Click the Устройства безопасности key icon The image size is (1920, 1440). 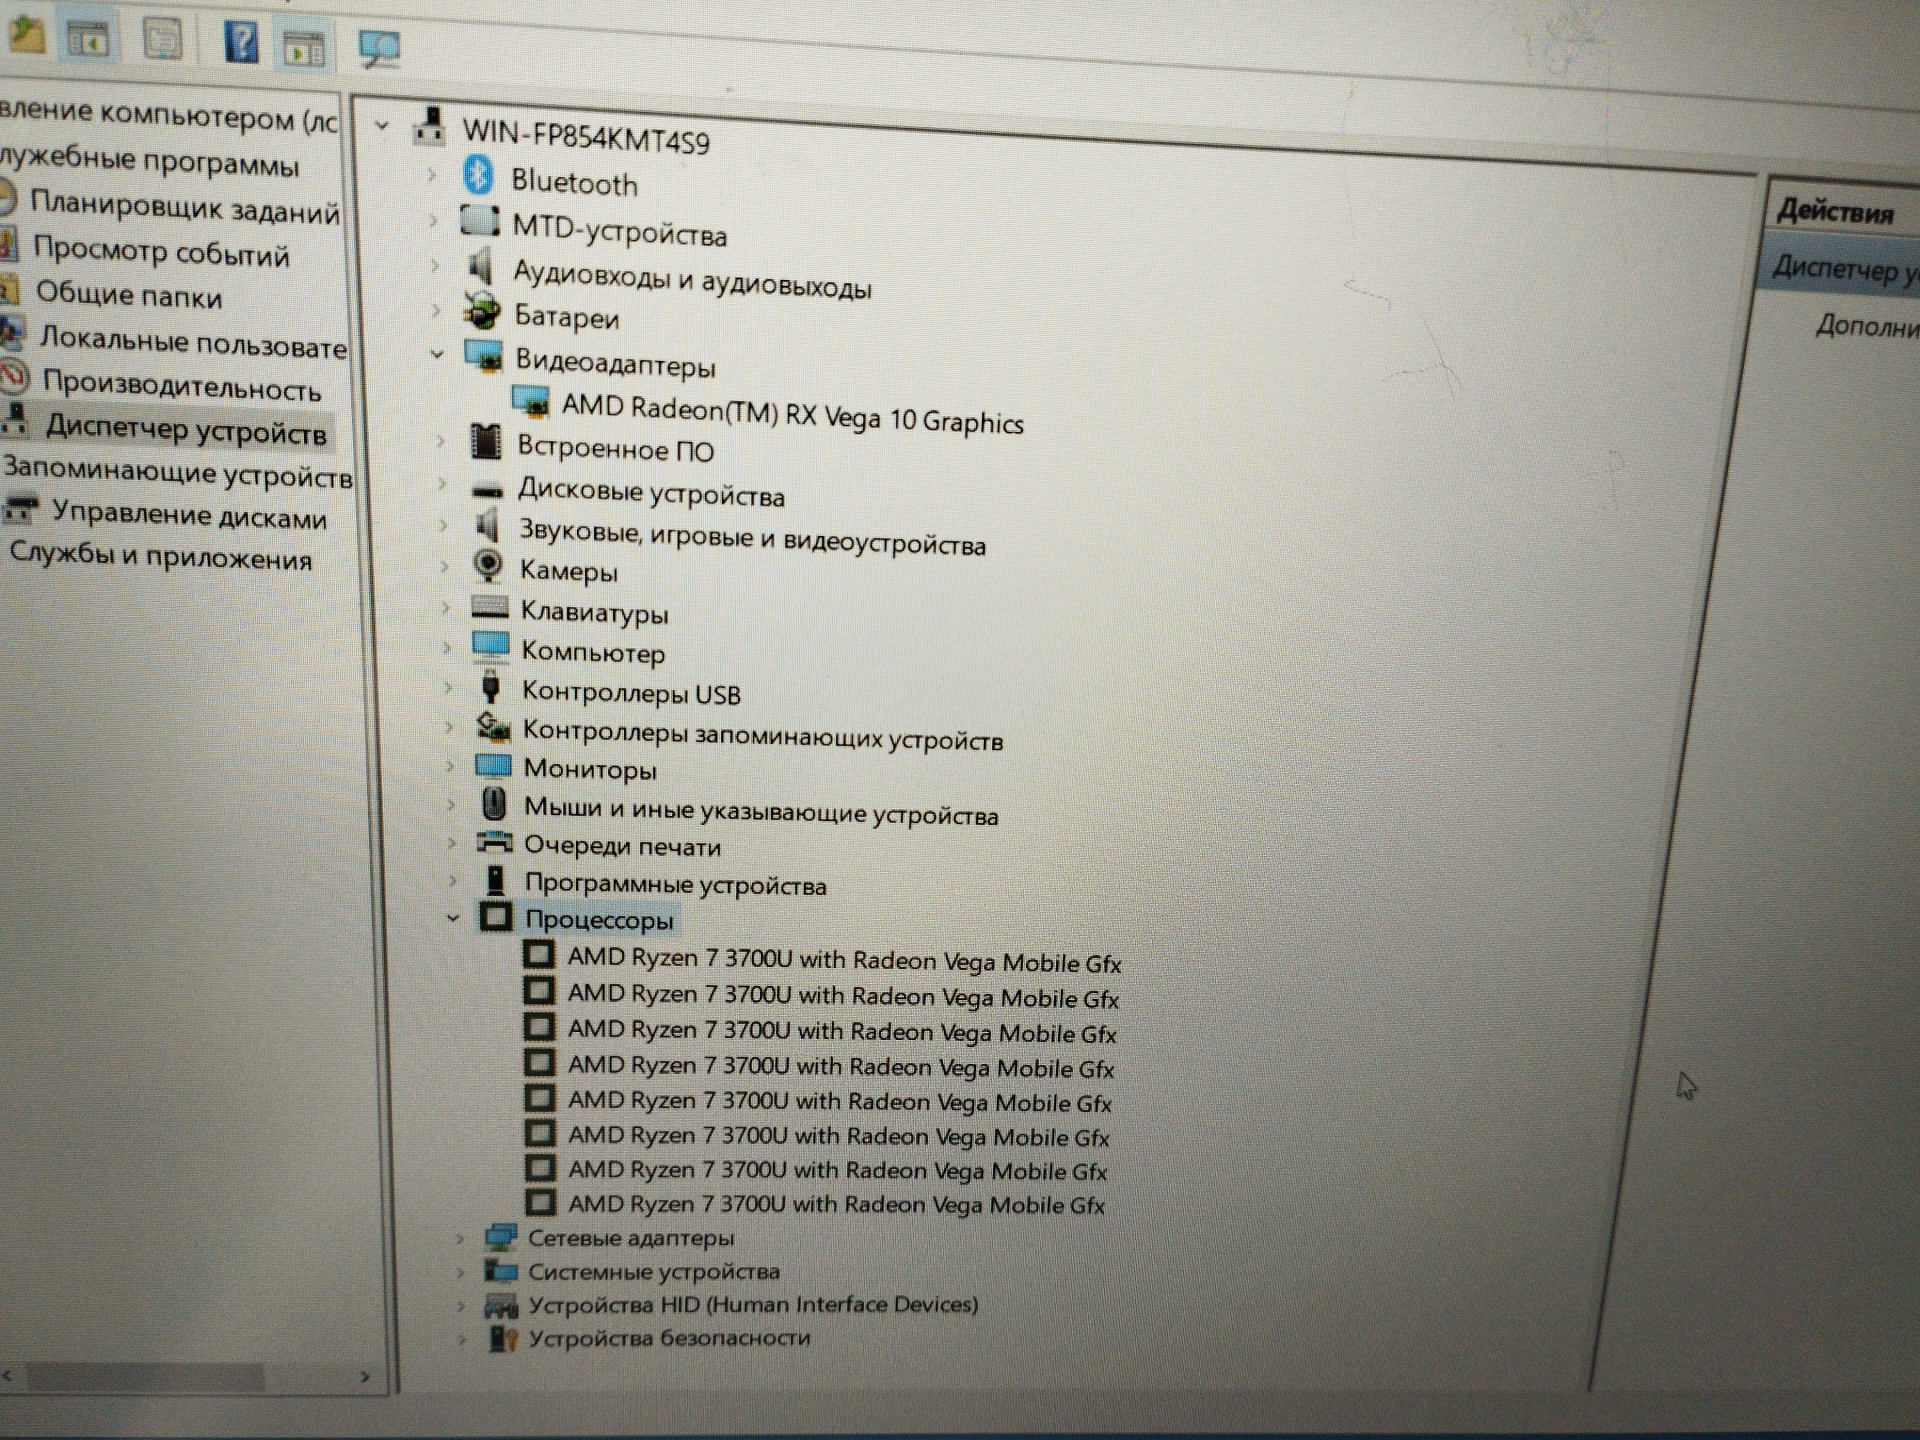tap(503, 1337)
